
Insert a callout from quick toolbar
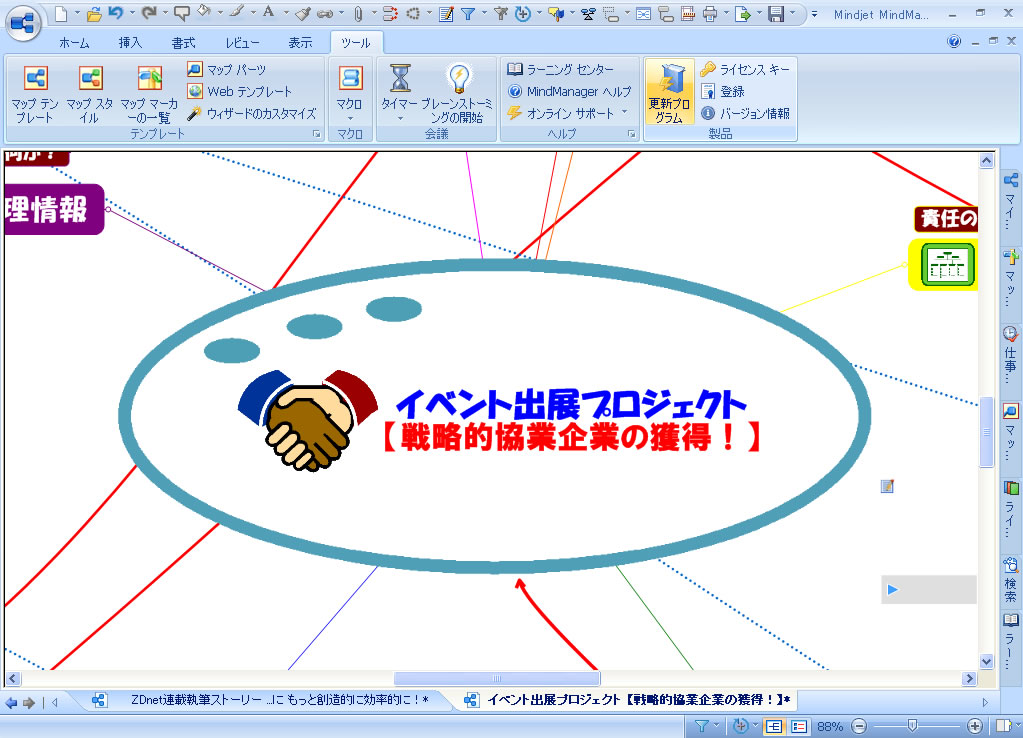[182, 13]
